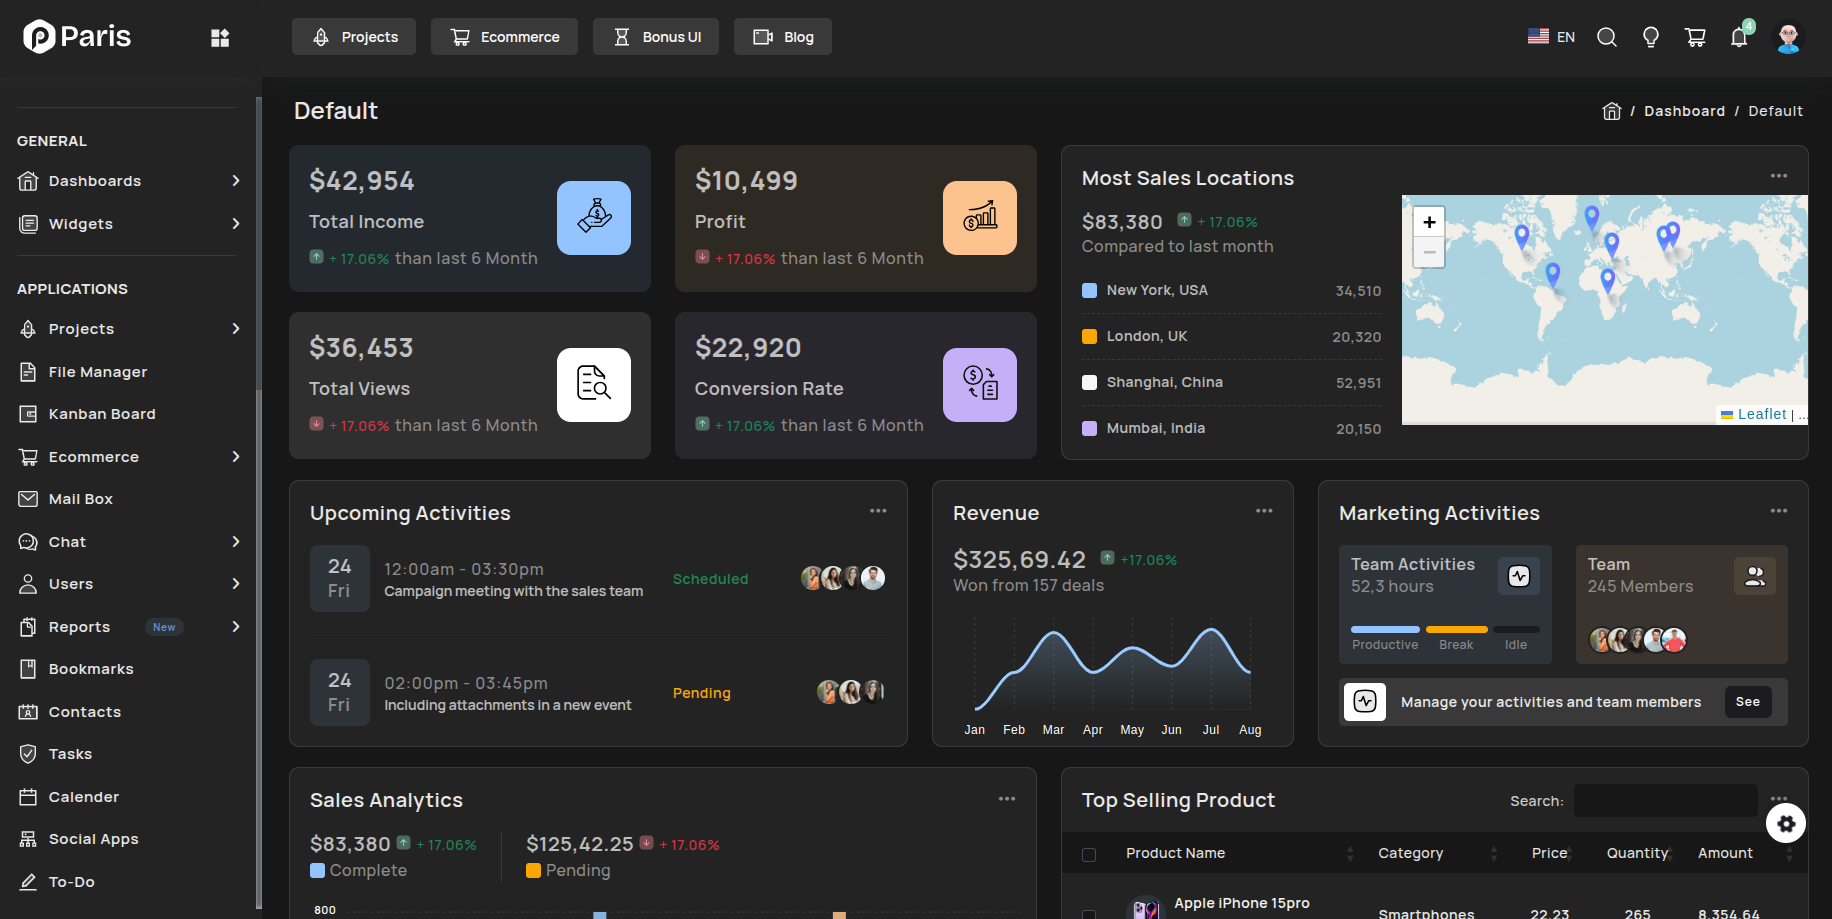
Task: Open notifications via the bell icon
Action: 1739,37
